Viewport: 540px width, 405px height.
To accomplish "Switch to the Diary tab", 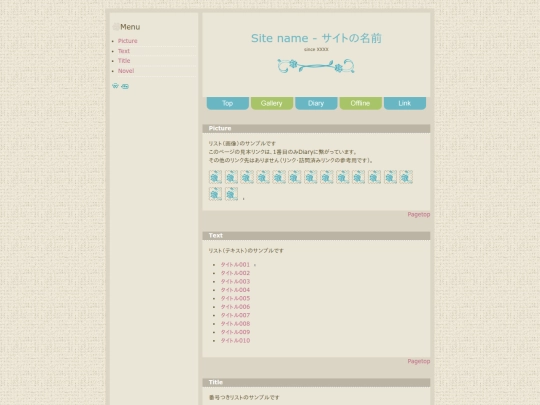I will (316, 103).
